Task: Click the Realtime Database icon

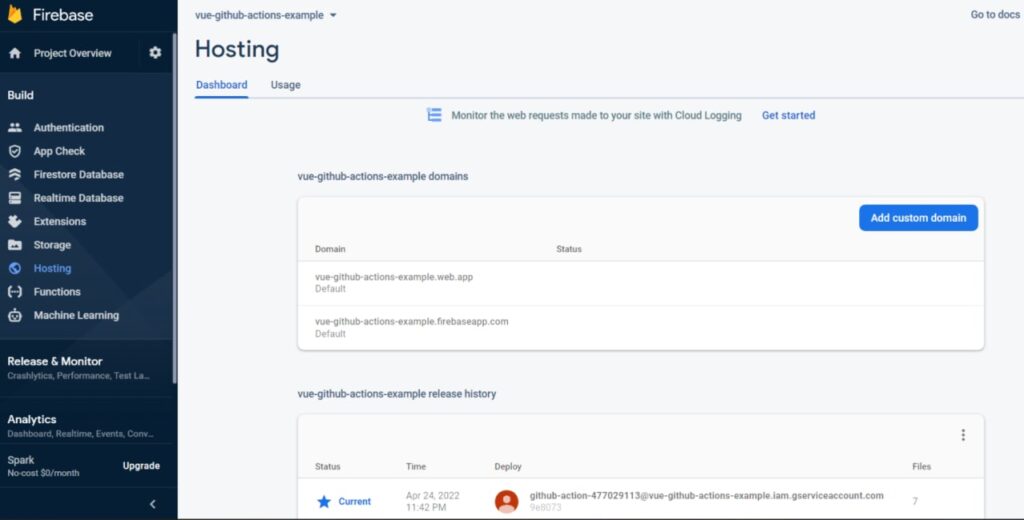Action: click(15, 198)
